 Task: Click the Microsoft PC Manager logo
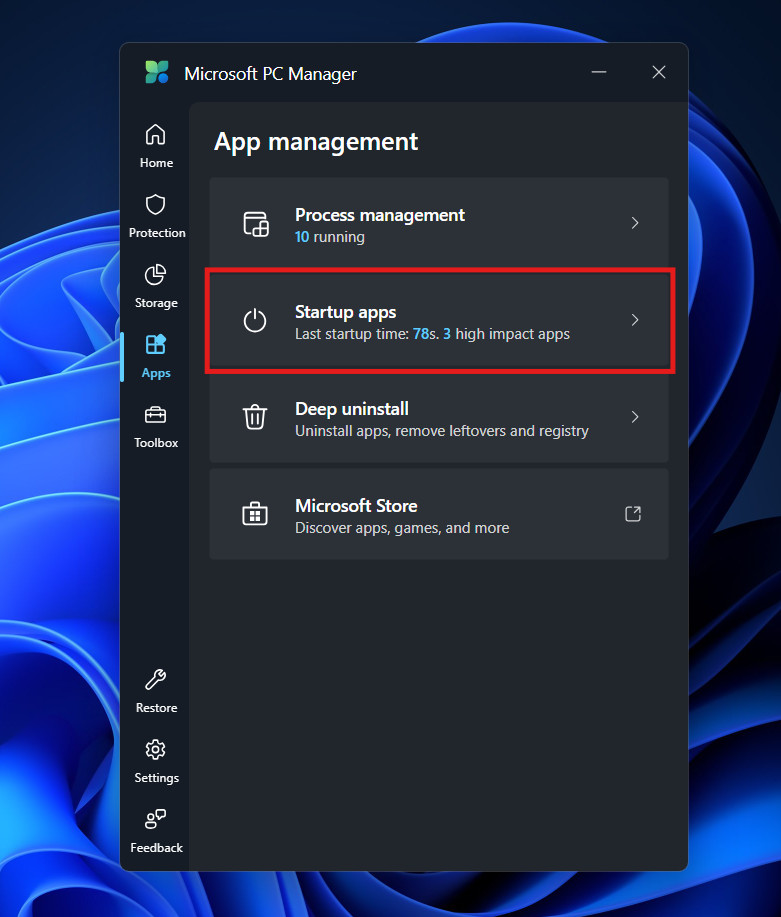157,73
